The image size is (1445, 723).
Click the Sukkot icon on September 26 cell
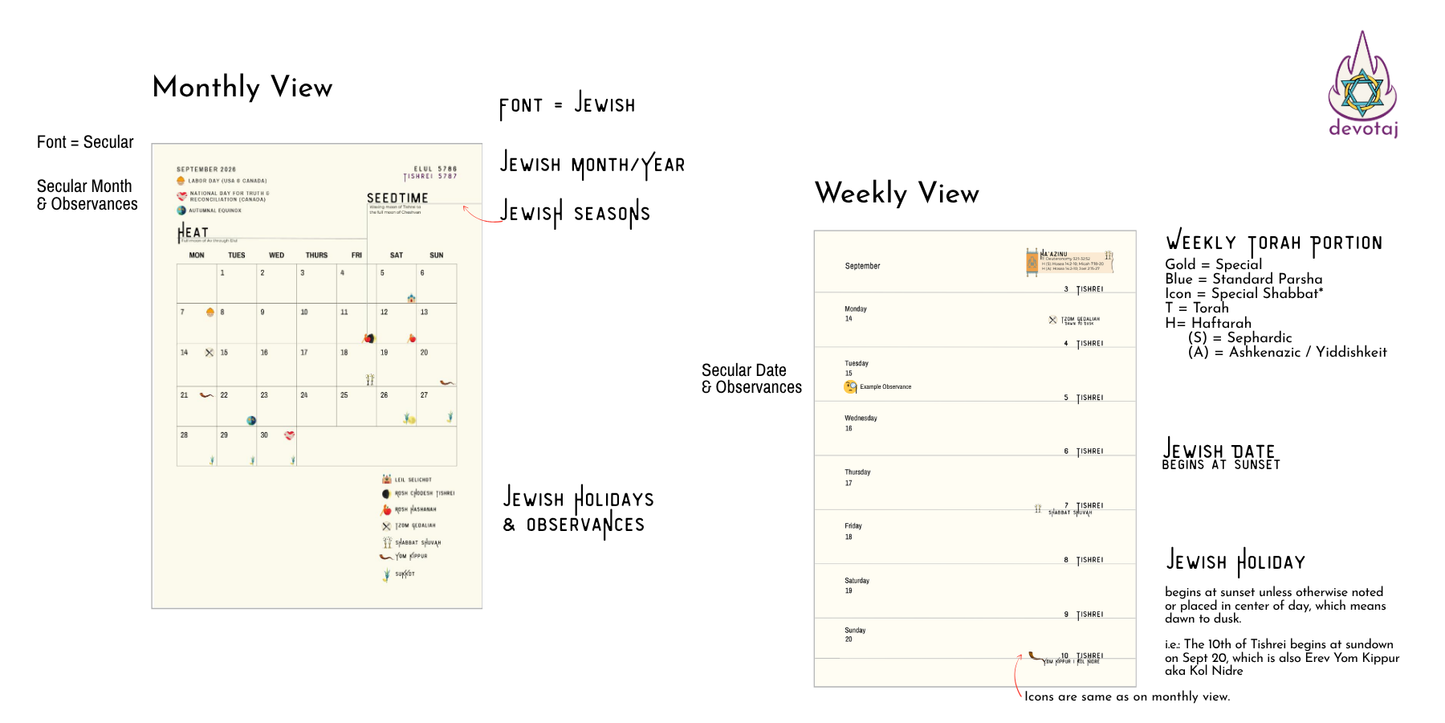409,418
